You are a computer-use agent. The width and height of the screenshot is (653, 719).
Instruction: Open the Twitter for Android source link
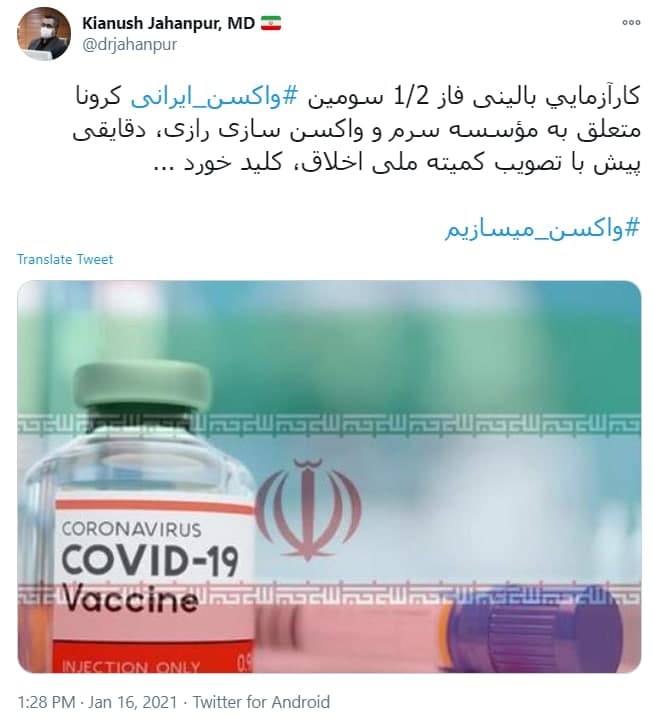point(261,702)
